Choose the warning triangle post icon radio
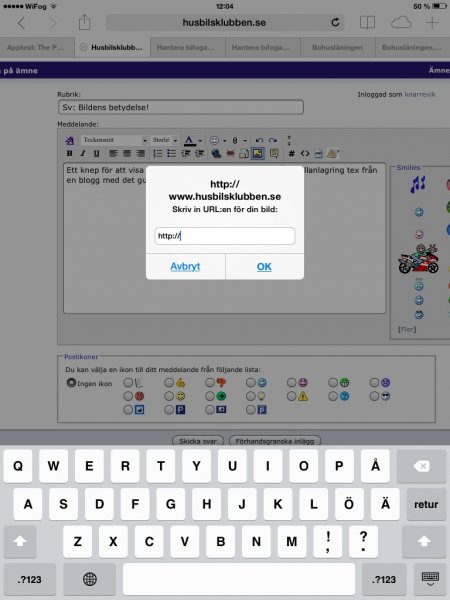This screenshot has width=450, height=600. (292, 396)
